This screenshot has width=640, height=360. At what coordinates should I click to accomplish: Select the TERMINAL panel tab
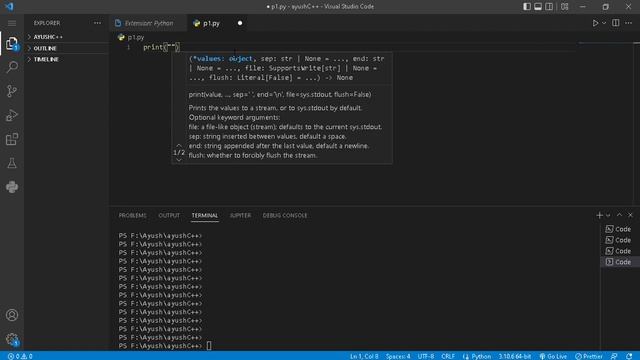(205, 215)
